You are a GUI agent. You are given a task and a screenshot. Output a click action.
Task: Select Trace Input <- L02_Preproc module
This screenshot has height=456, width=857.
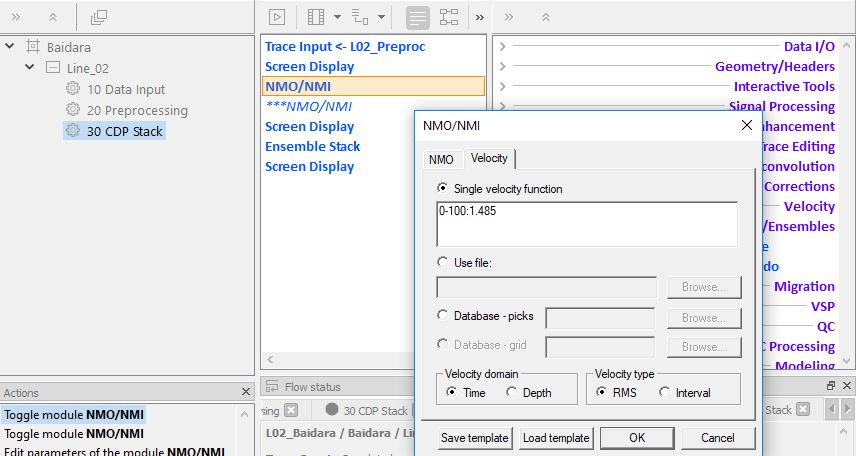[x=345, y=46]
